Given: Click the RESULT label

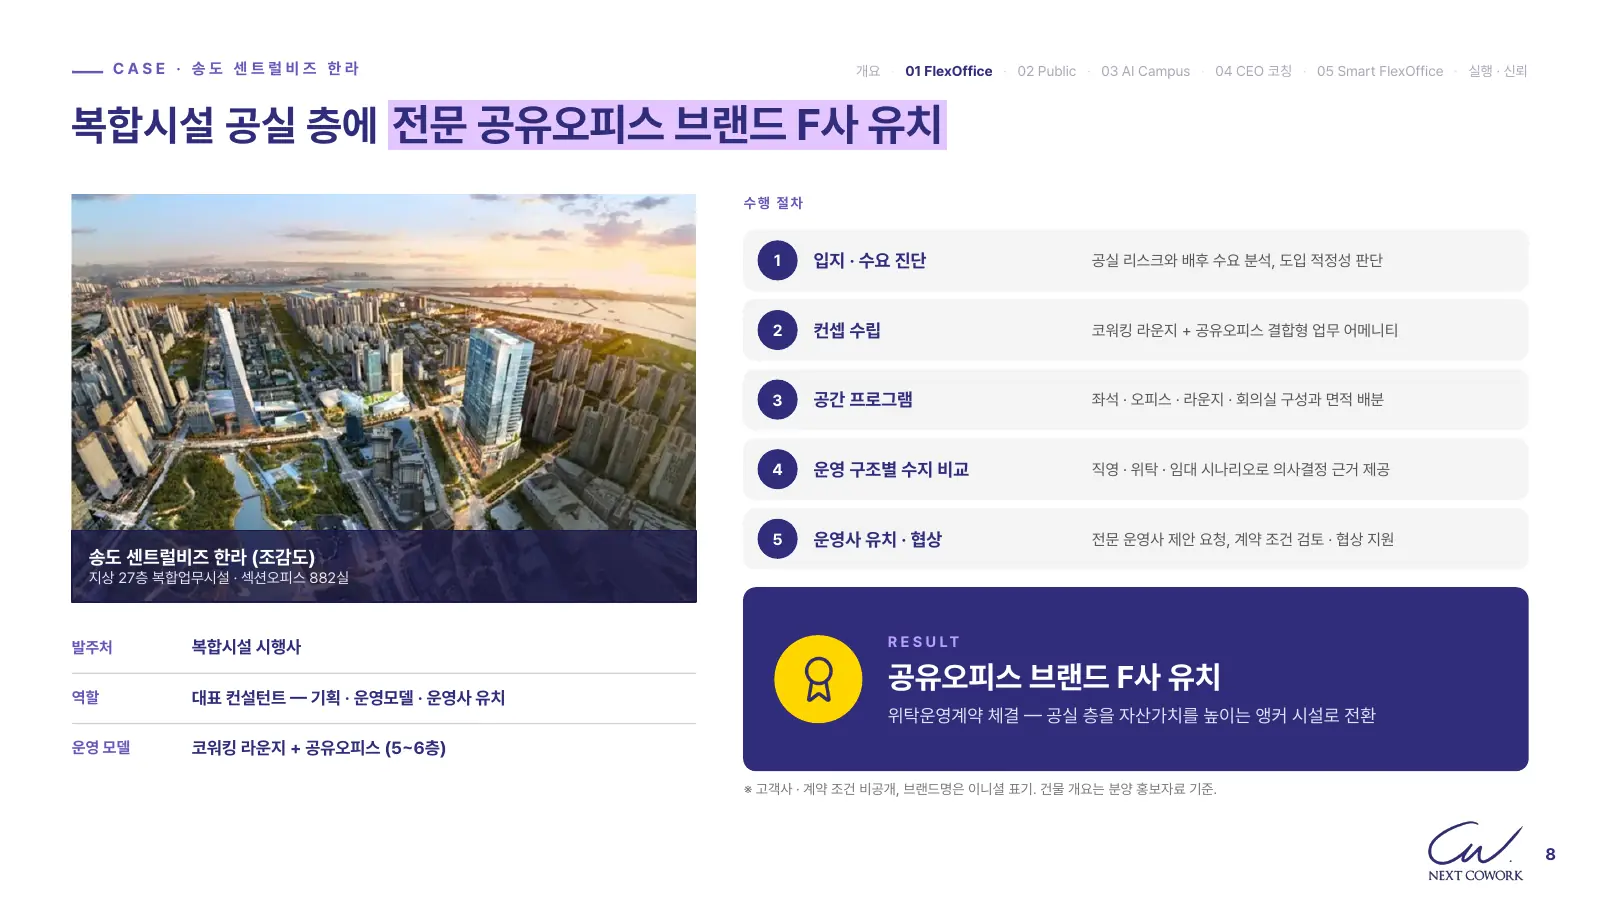Looking at the screenshot, I should point(924,642).
